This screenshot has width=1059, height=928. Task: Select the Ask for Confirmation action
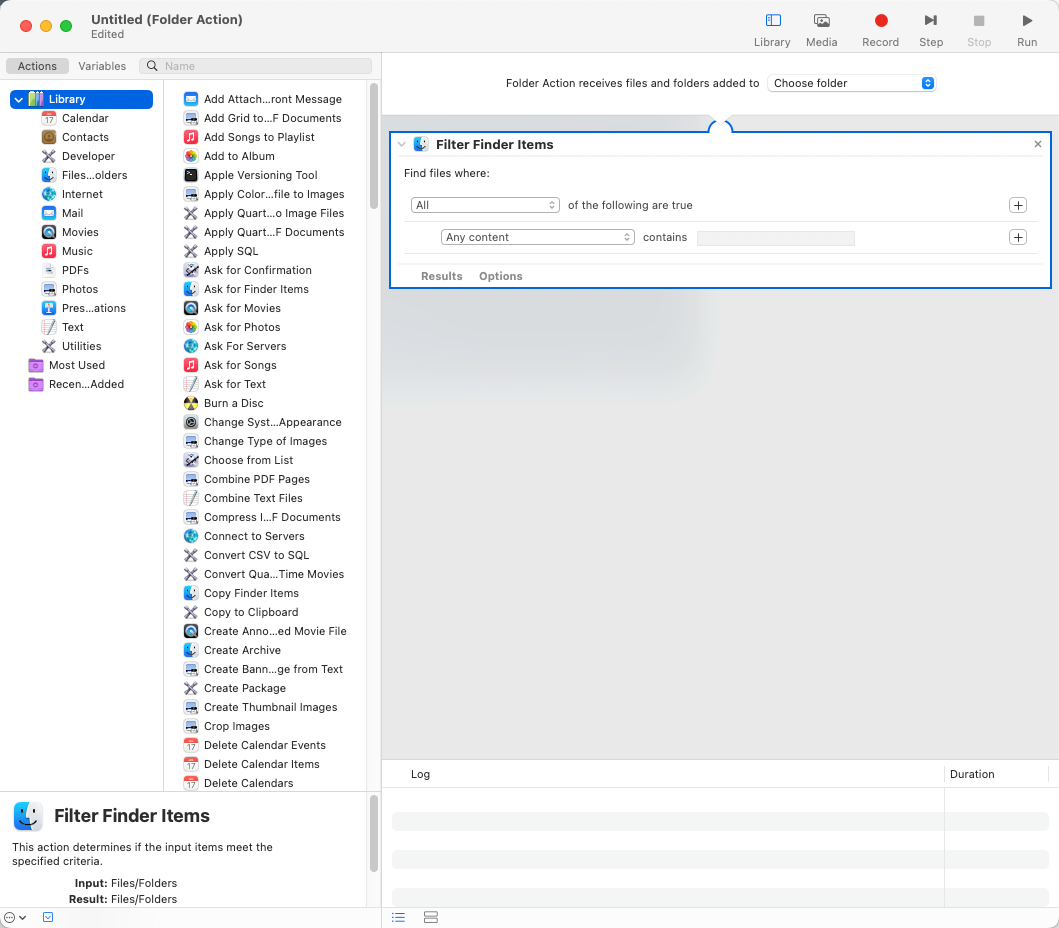tap(248, 269)
